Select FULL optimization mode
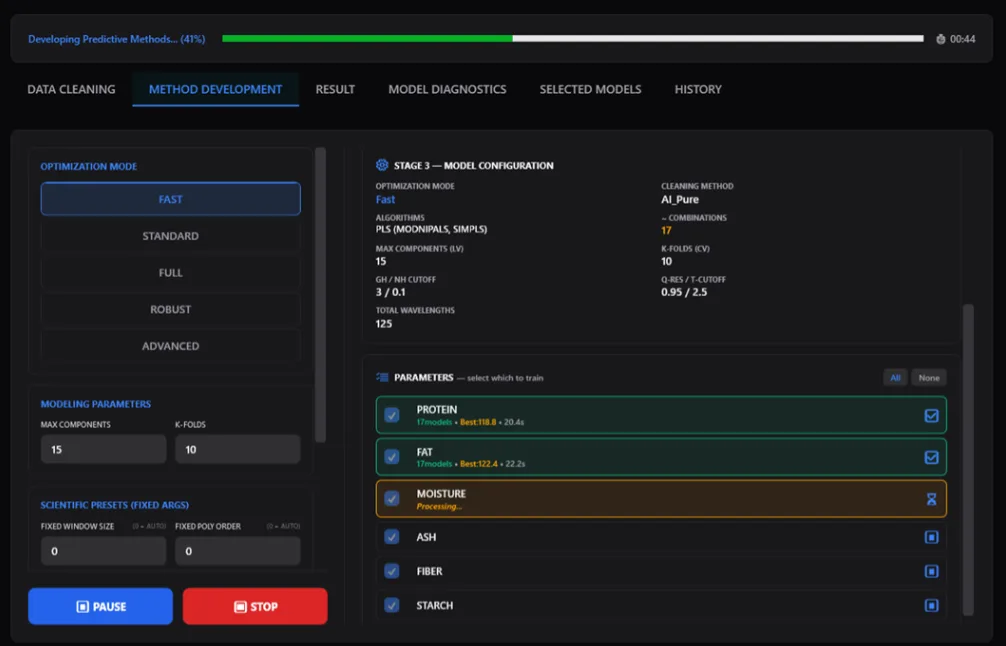The width and height of the screenshot is (1006, 646). (x=171, y=273)
